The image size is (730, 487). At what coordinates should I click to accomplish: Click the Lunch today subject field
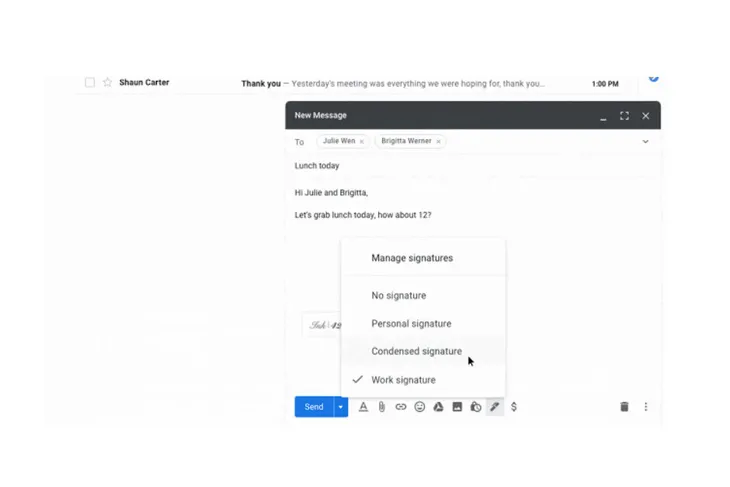tap(473, 166)
